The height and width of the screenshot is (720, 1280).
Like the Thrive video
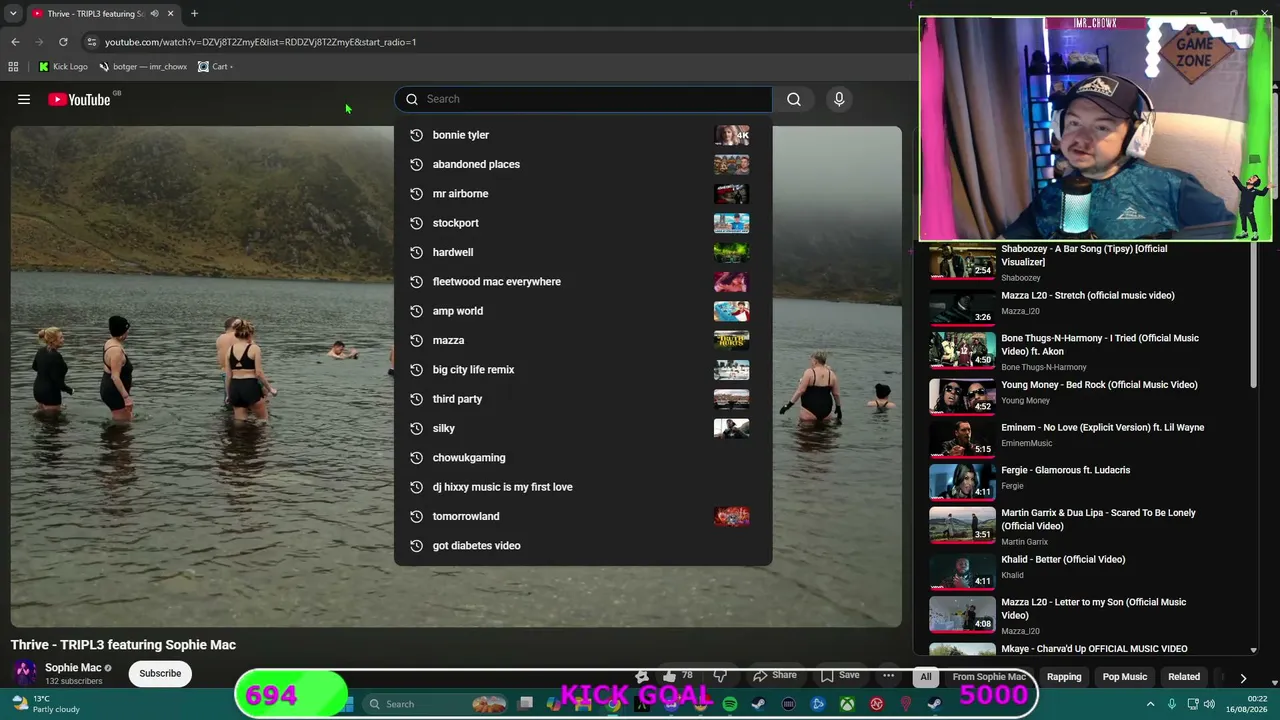click(x=677, y=676)
